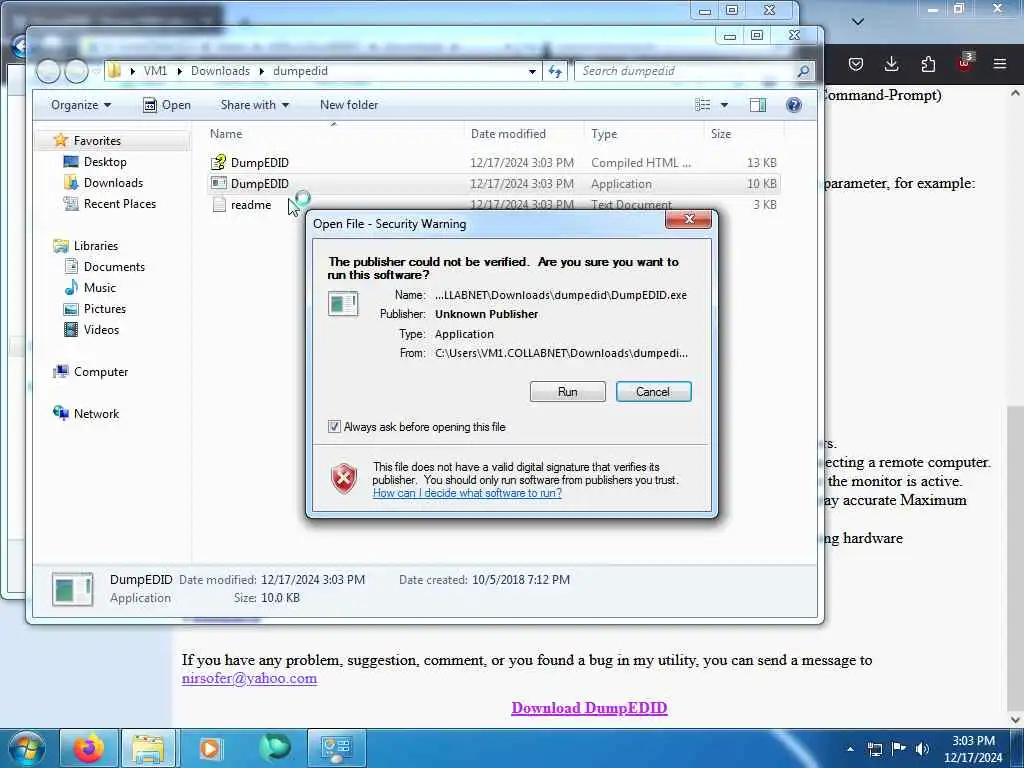Open the Organize dropdown menu
The height and width of the screenshot is (768, 1024).
81,105
